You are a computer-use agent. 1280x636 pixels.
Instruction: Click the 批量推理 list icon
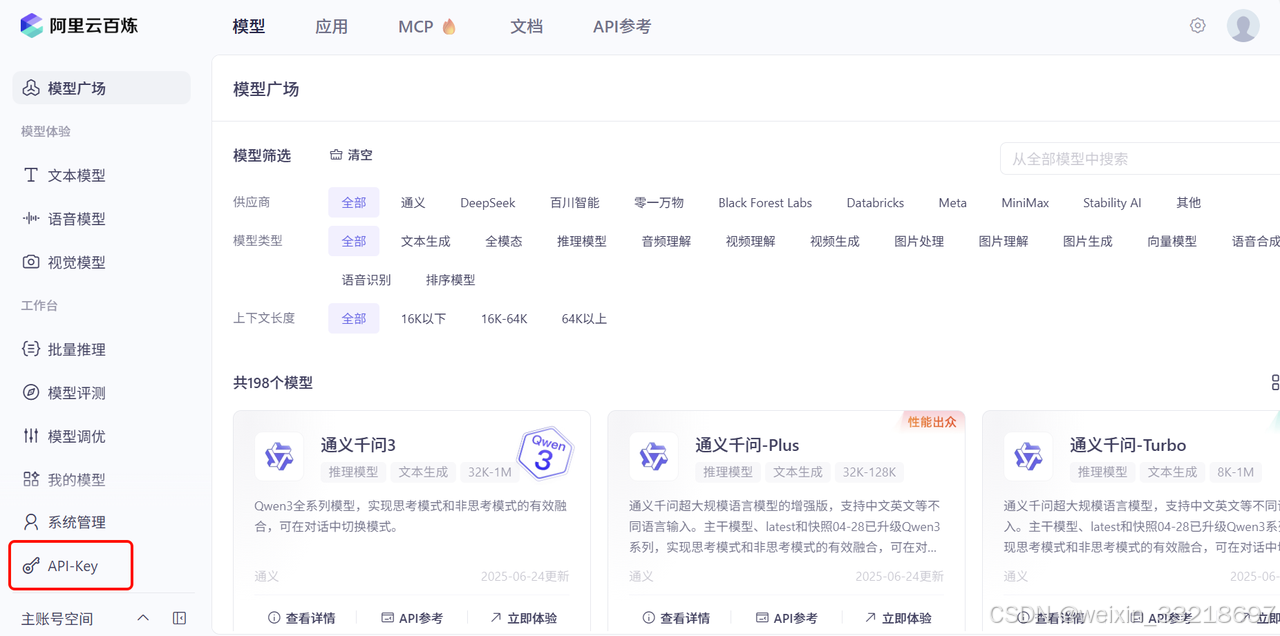(31, 349)
